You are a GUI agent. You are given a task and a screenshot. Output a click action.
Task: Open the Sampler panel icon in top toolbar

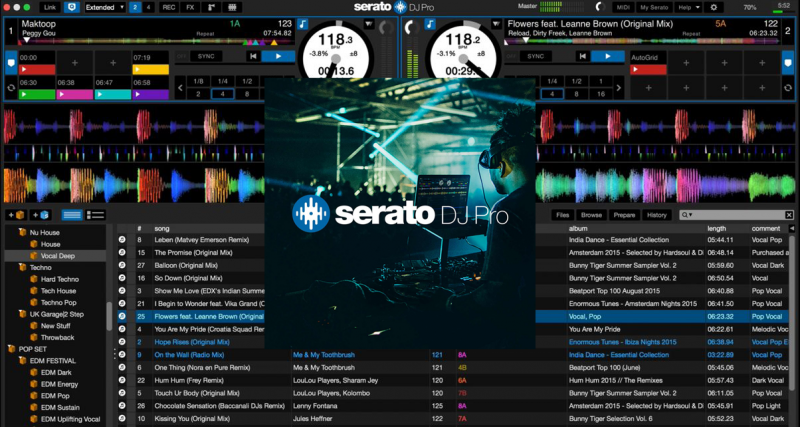tap(232, 8)
